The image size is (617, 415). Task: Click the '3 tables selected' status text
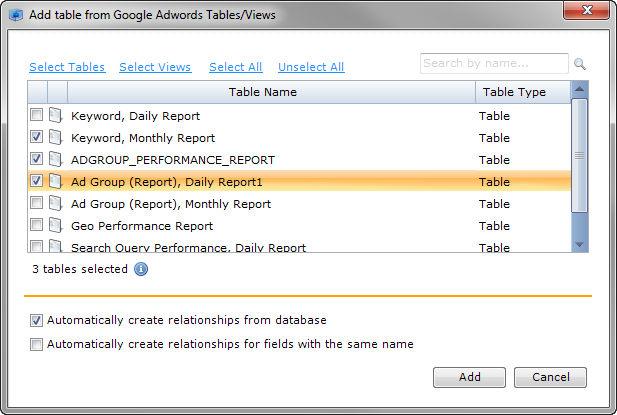coord(80,269)
